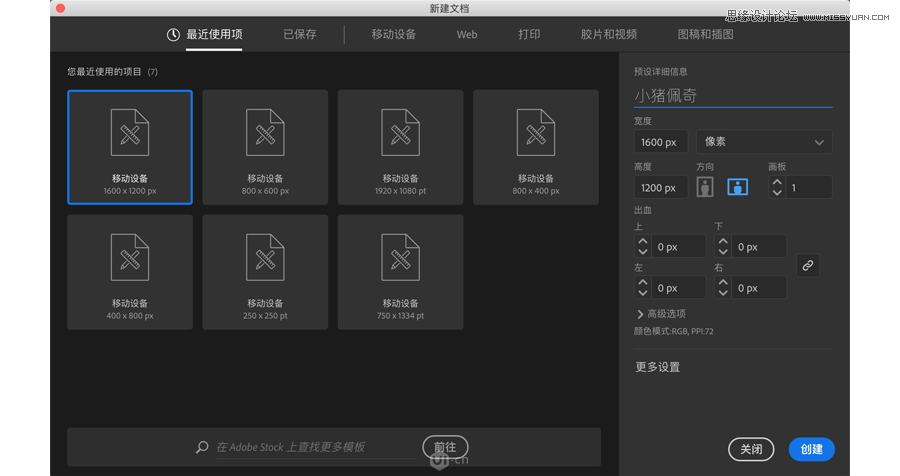Close the window with the red button

coord(61,8)
